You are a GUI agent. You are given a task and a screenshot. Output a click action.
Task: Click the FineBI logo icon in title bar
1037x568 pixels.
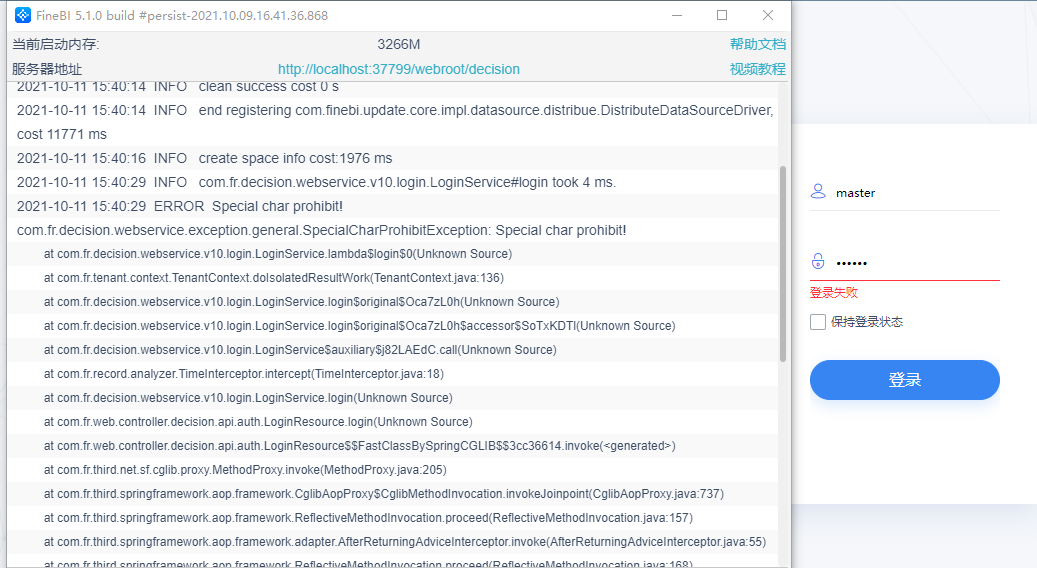coord(22,15)
